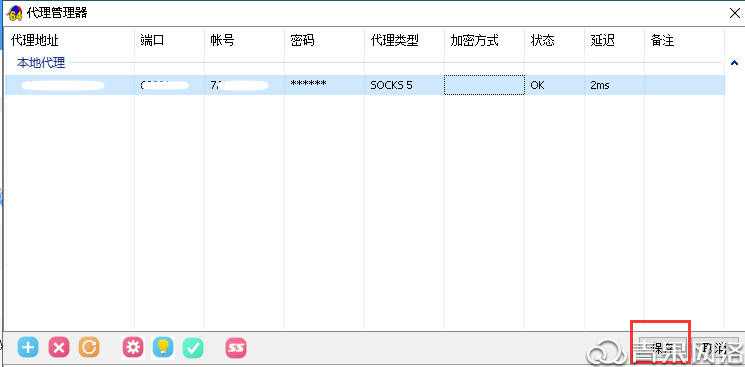The height and width of the screenshot is (367, 745).
Task: Open the red SS proxy icon
Action: (236, 348)
